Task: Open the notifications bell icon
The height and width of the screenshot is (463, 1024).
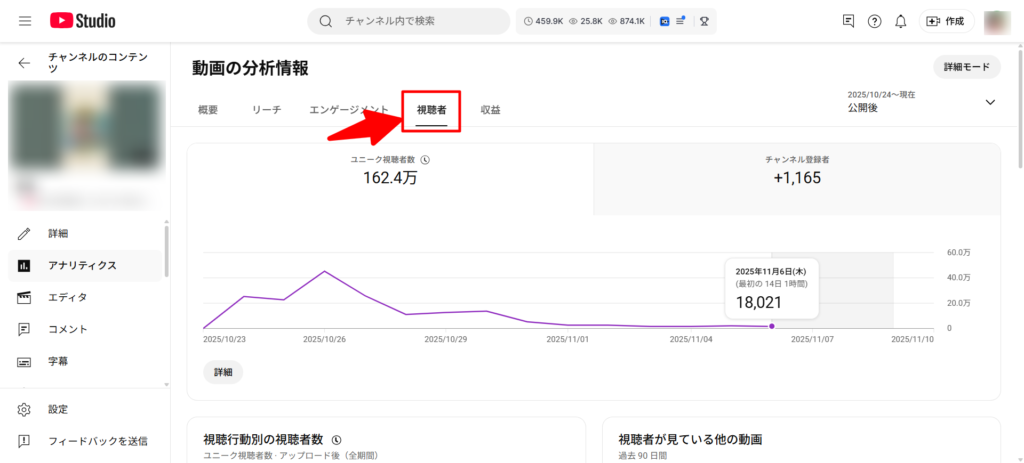Action: point(901,21)
